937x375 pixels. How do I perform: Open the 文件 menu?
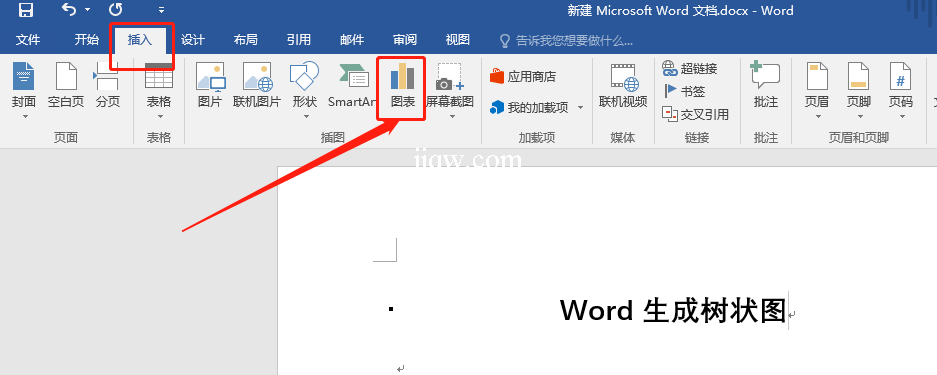(x=28, y=40)
